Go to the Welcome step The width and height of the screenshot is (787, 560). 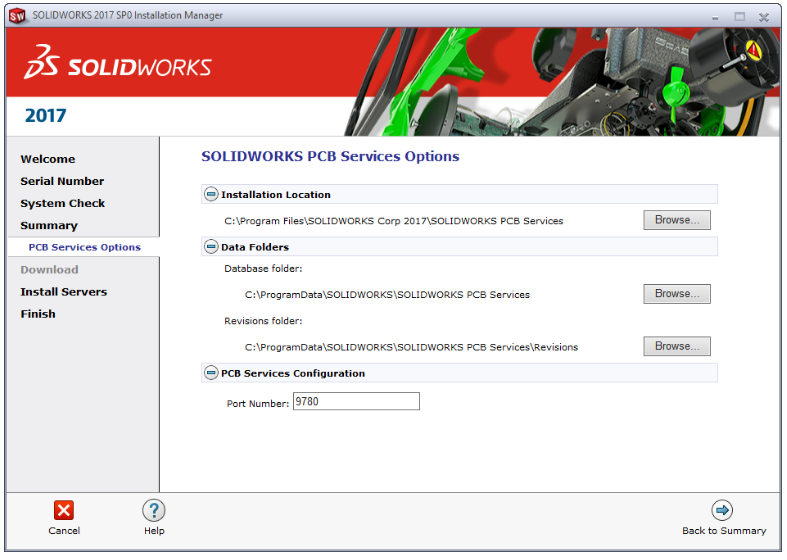coord(48,159)
